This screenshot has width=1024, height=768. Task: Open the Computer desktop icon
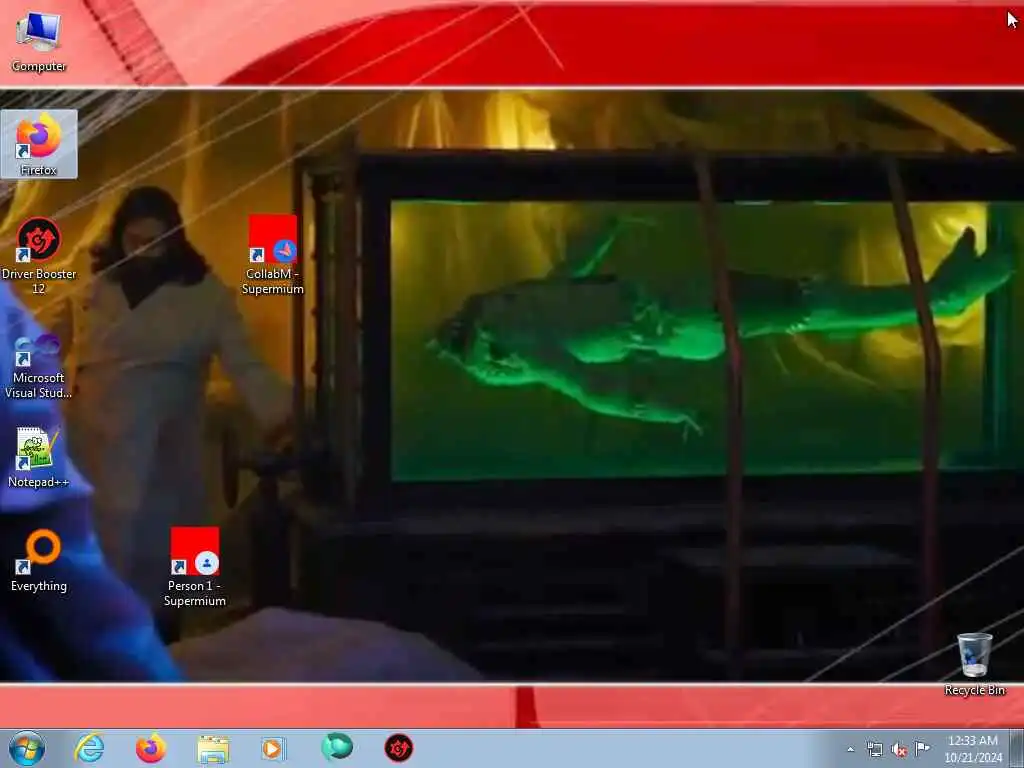[39, 40]
